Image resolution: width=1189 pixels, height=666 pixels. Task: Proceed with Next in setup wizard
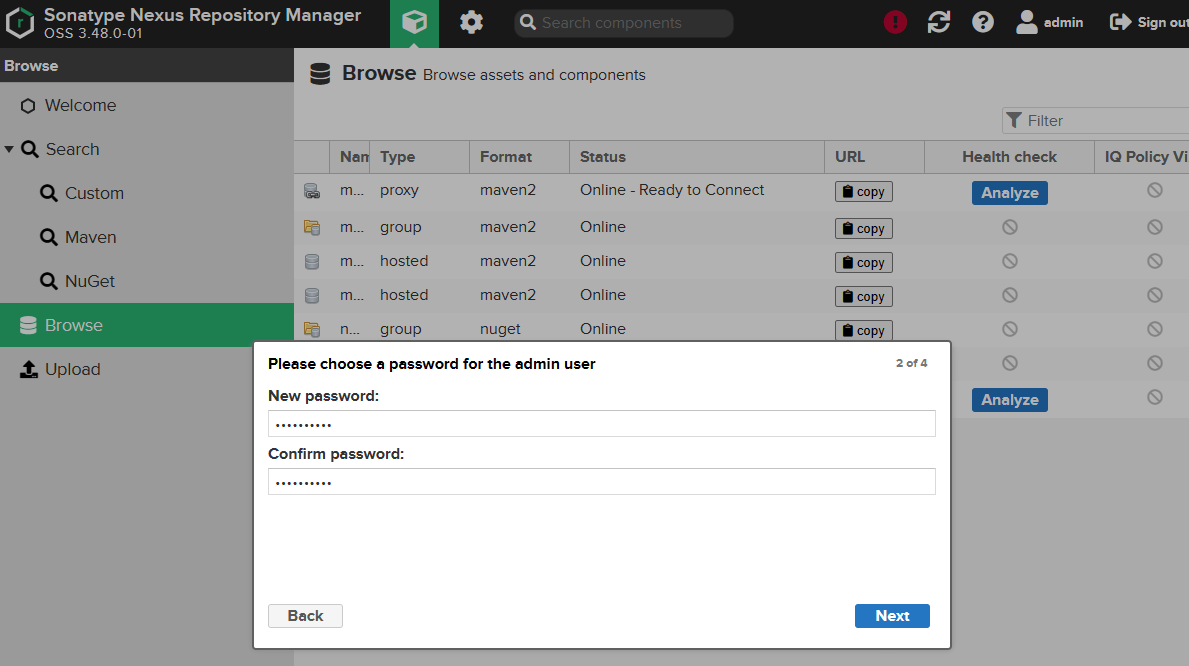[892, 616]
